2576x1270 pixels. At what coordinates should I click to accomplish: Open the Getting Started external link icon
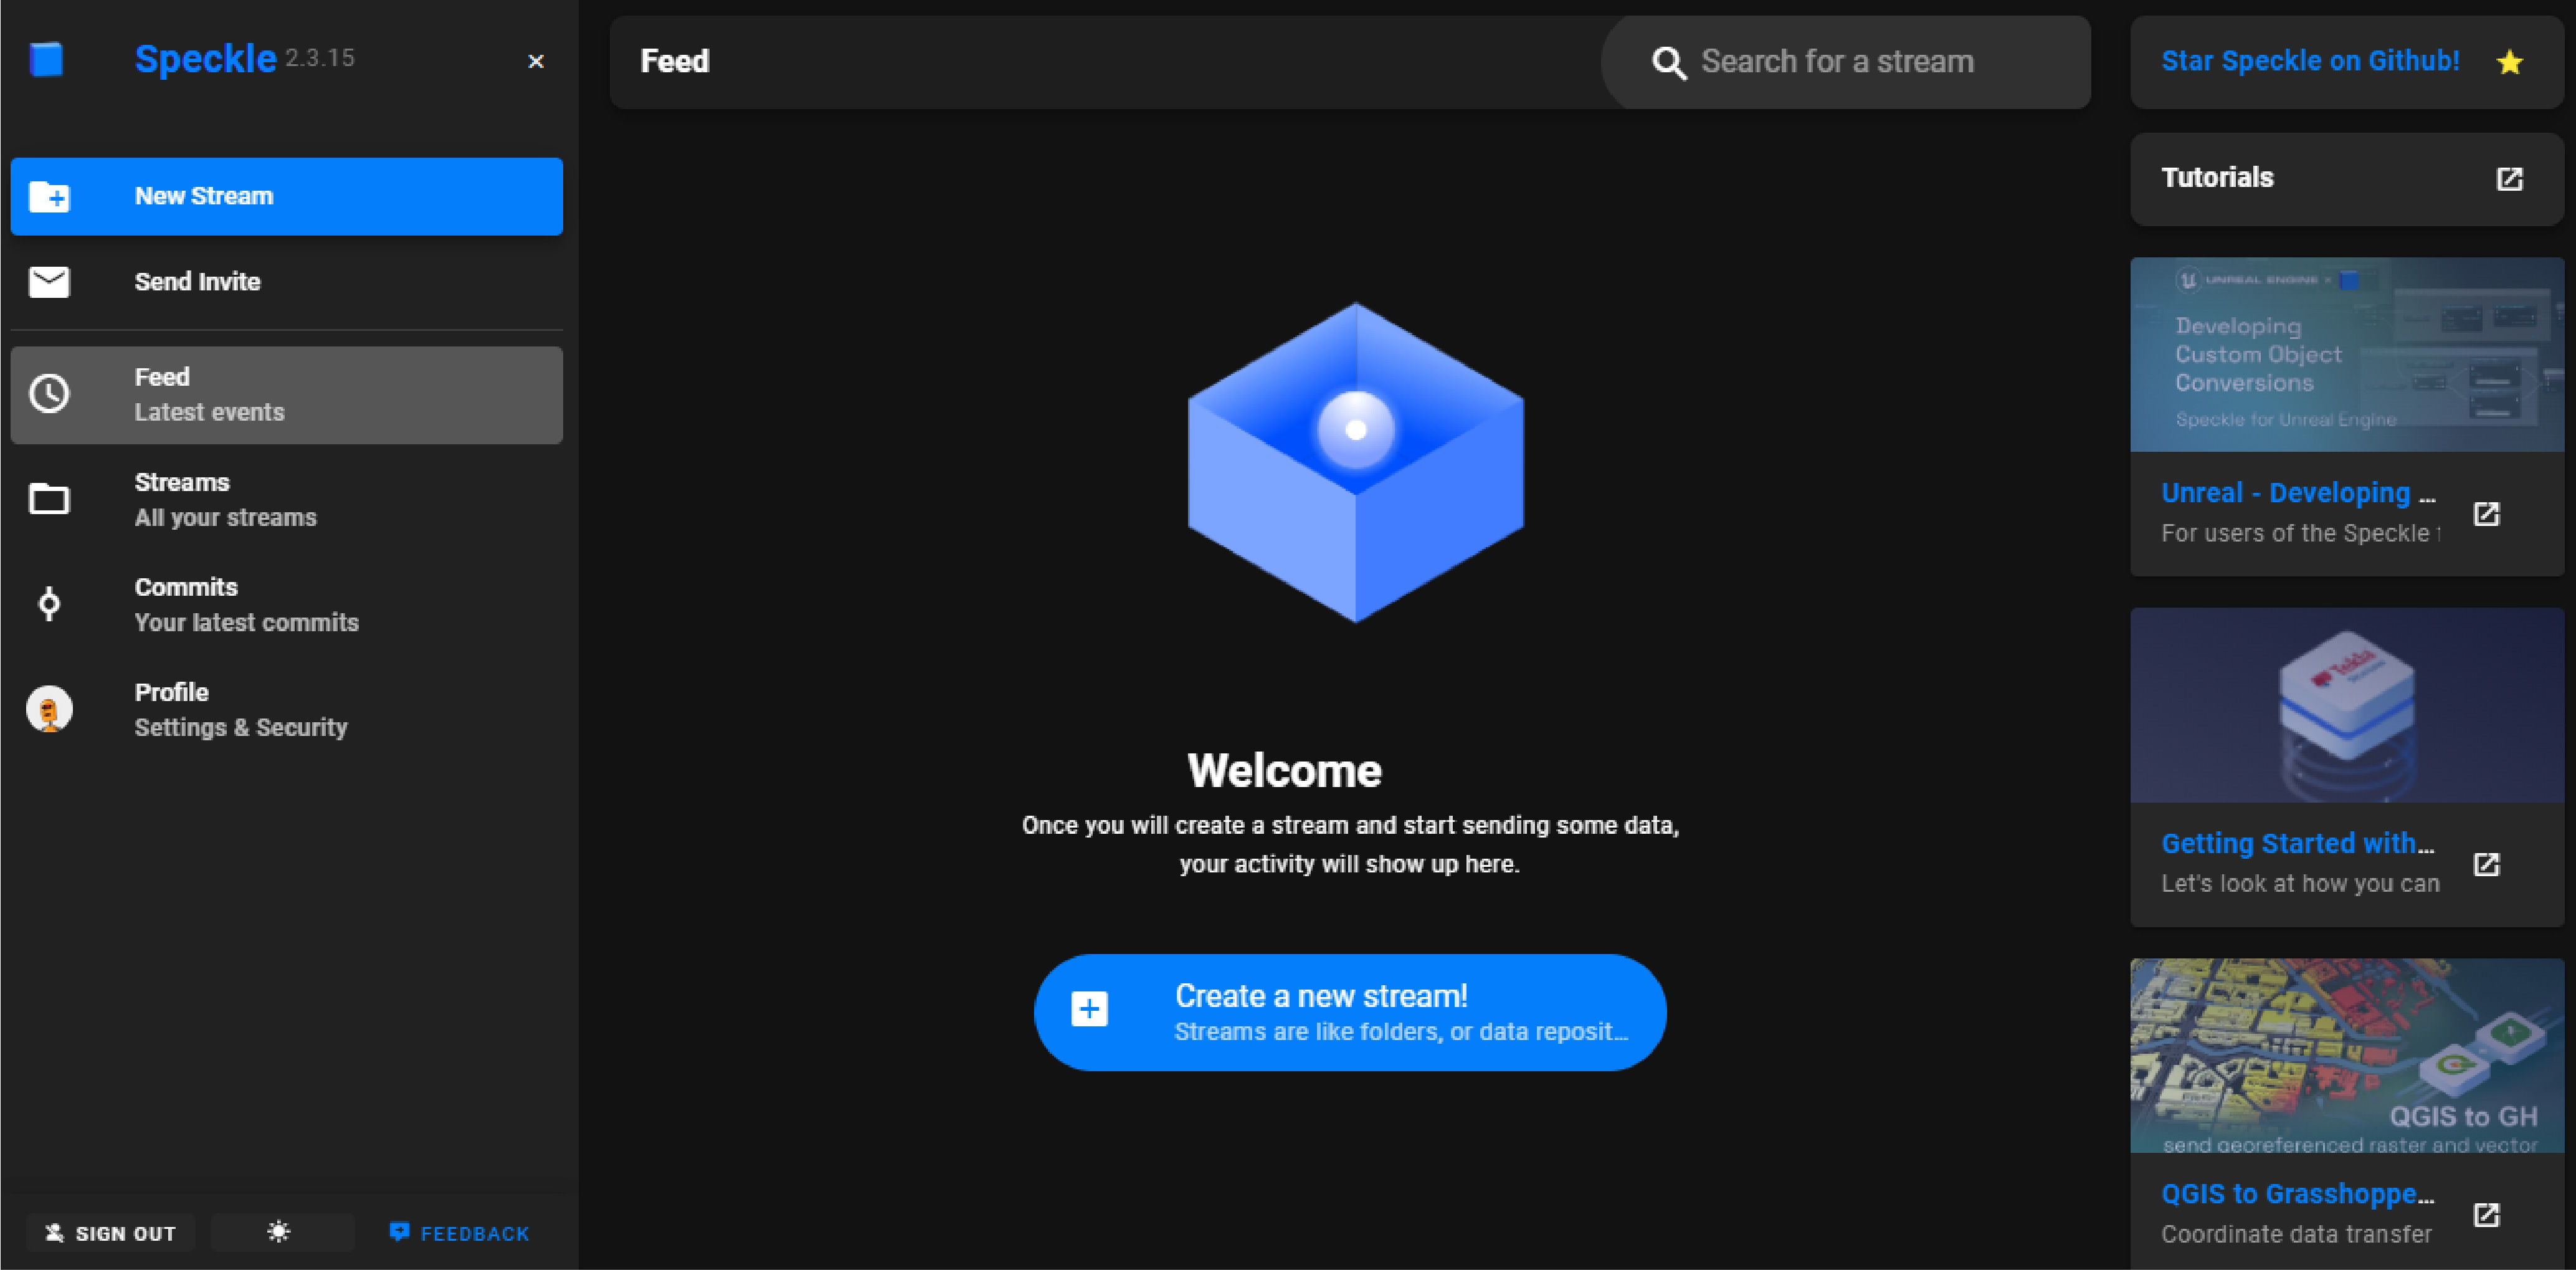click(2488, 864)
